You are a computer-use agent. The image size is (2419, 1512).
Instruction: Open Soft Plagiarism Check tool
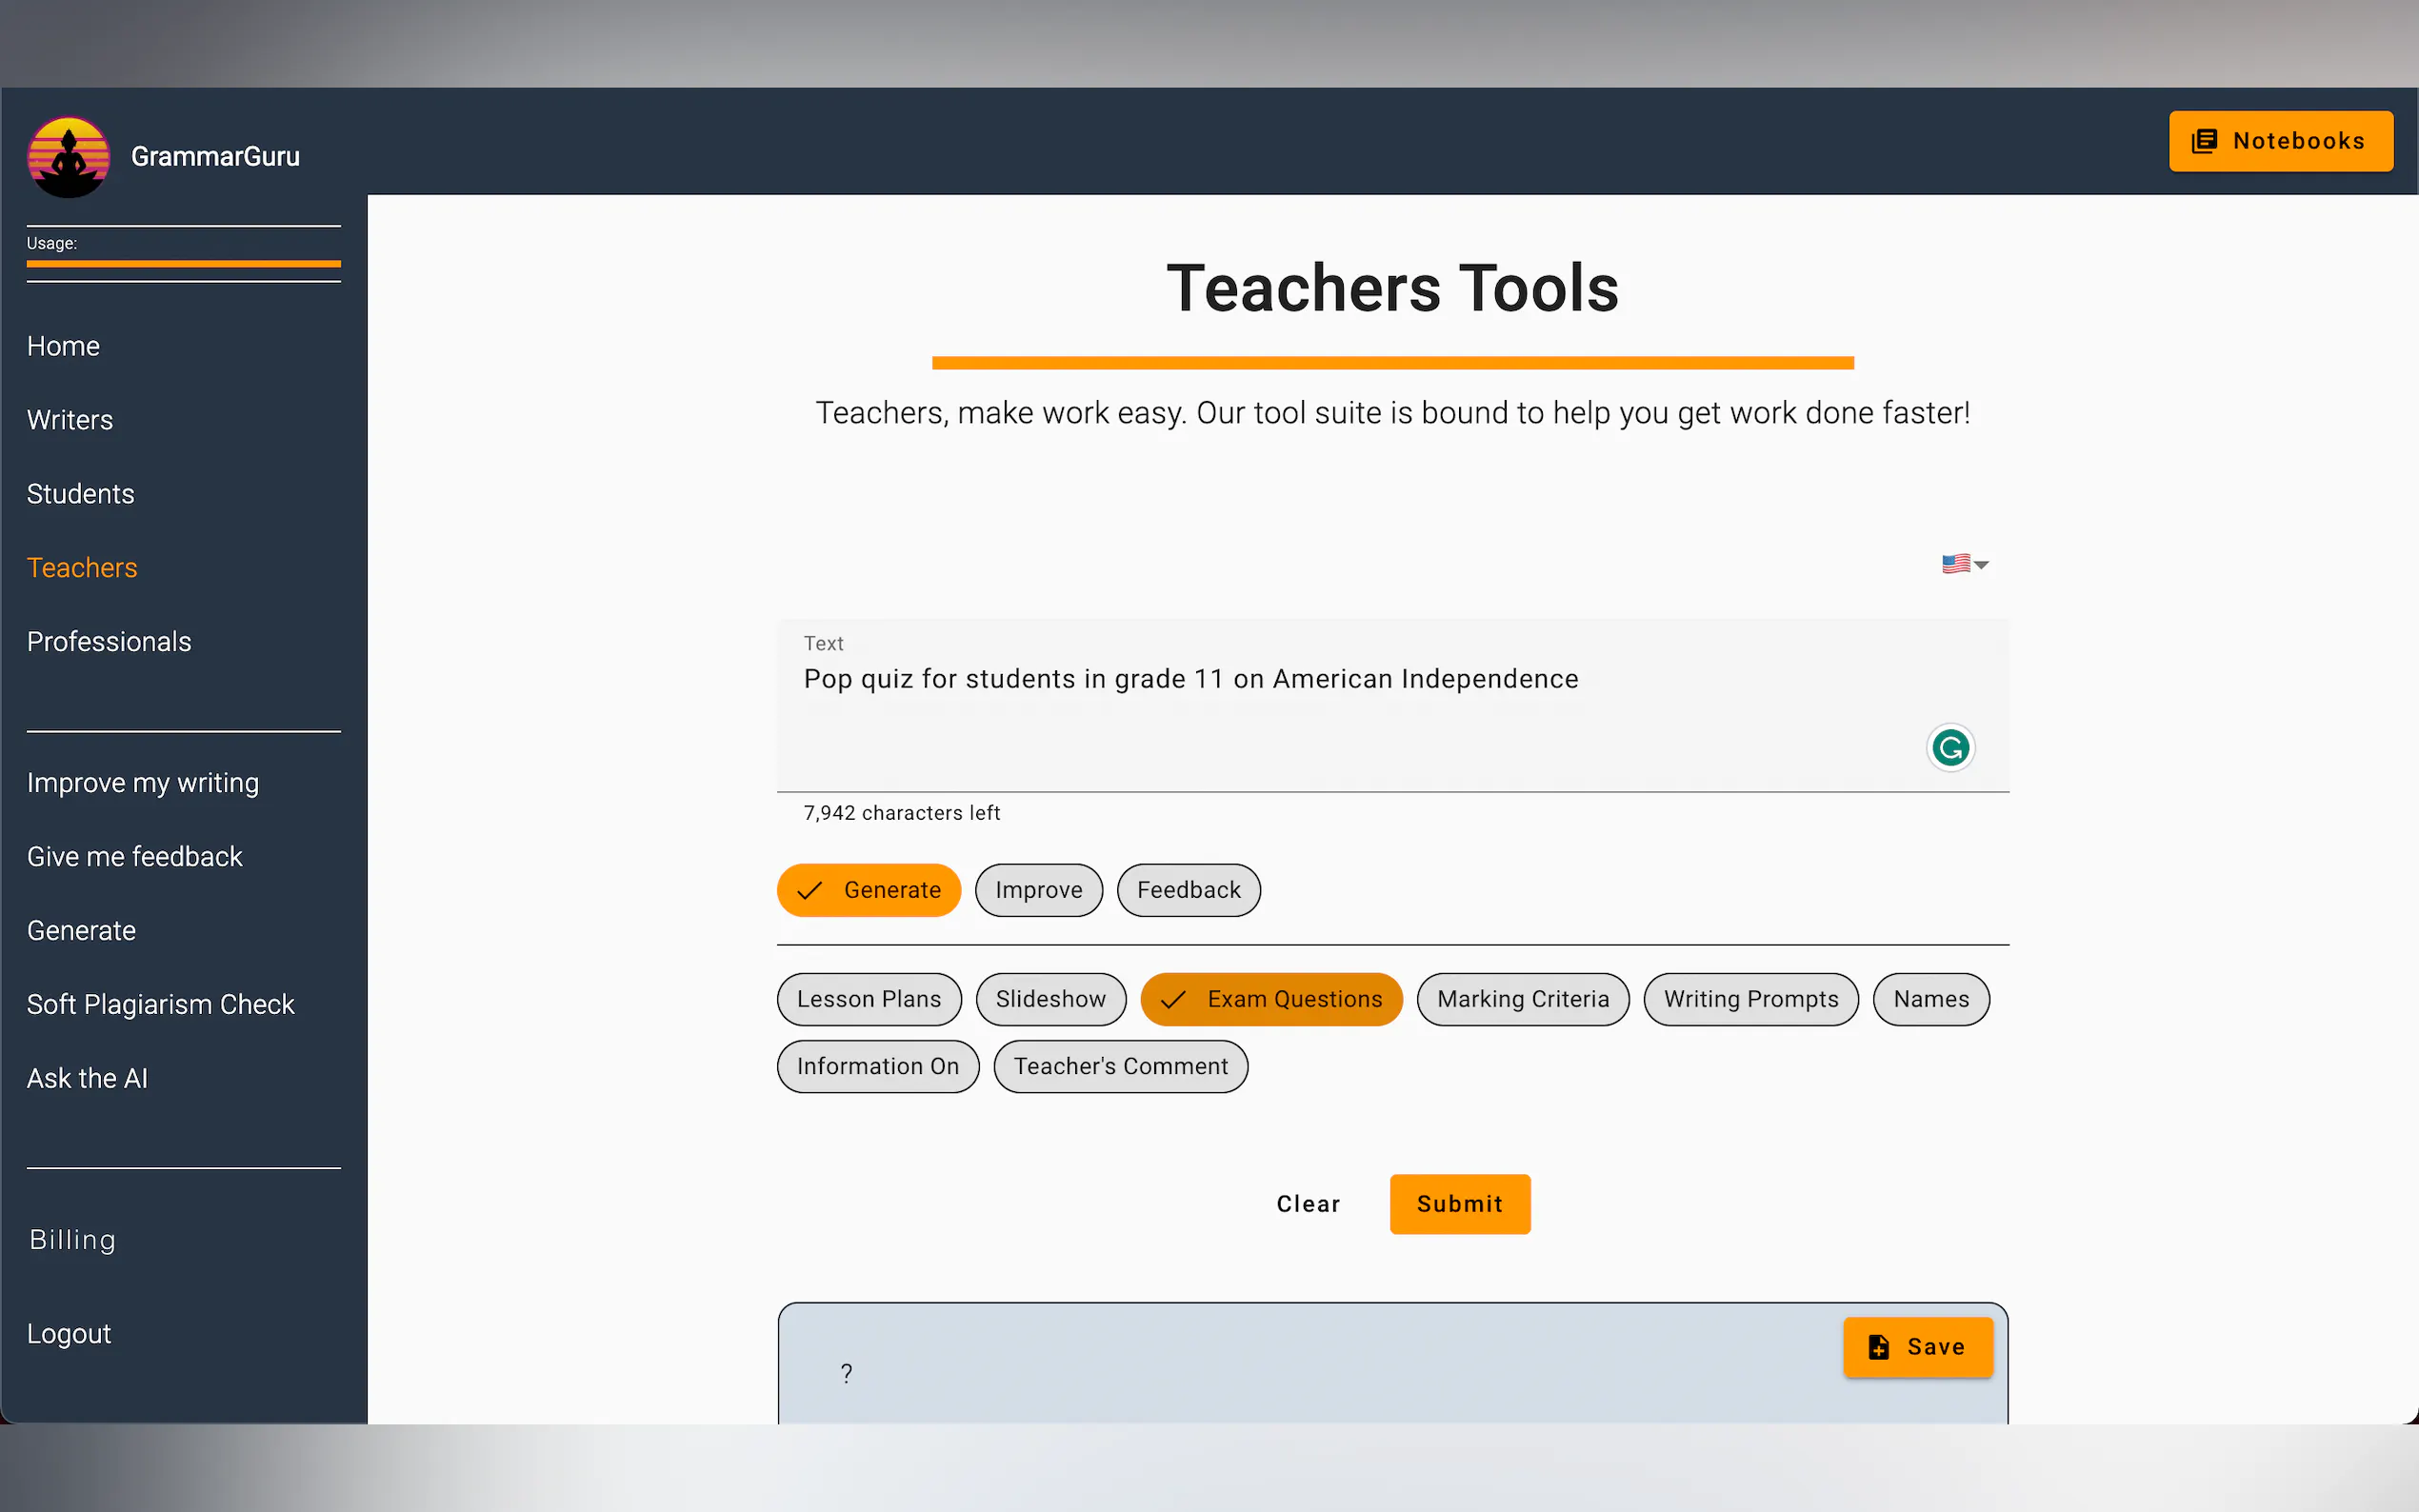click(160, 1004)
